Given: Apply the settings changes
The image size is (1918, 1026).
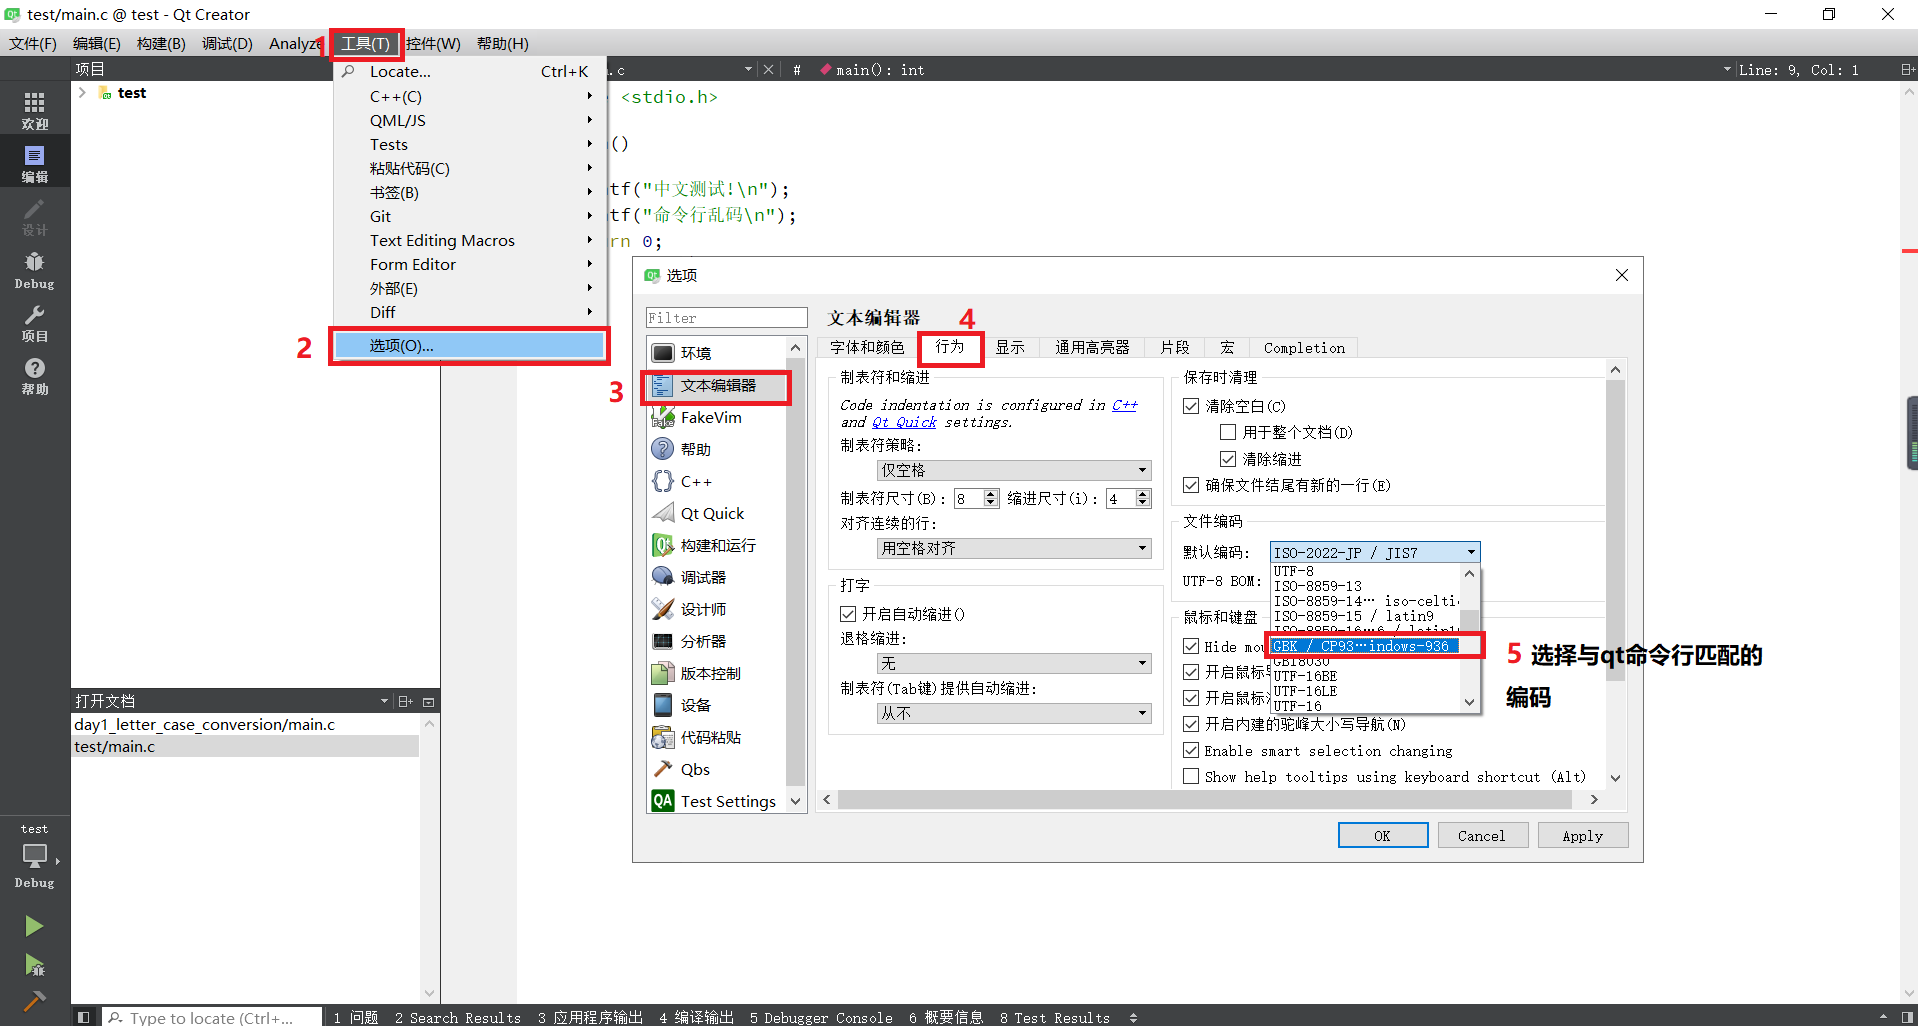Looking at the screenshot, I should point(1582,835).
